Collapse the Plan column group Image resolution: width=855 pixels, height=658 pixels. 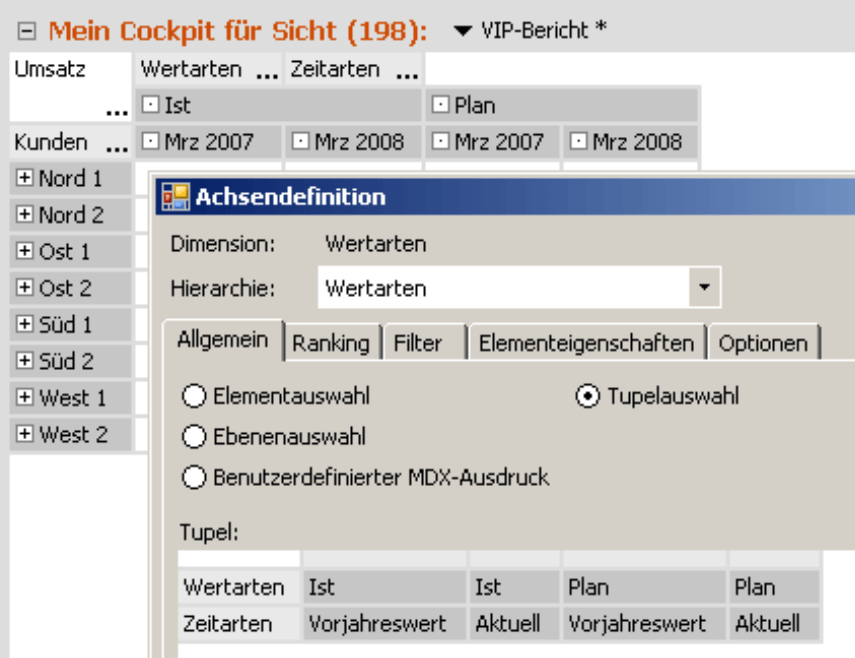click(440, 105)
